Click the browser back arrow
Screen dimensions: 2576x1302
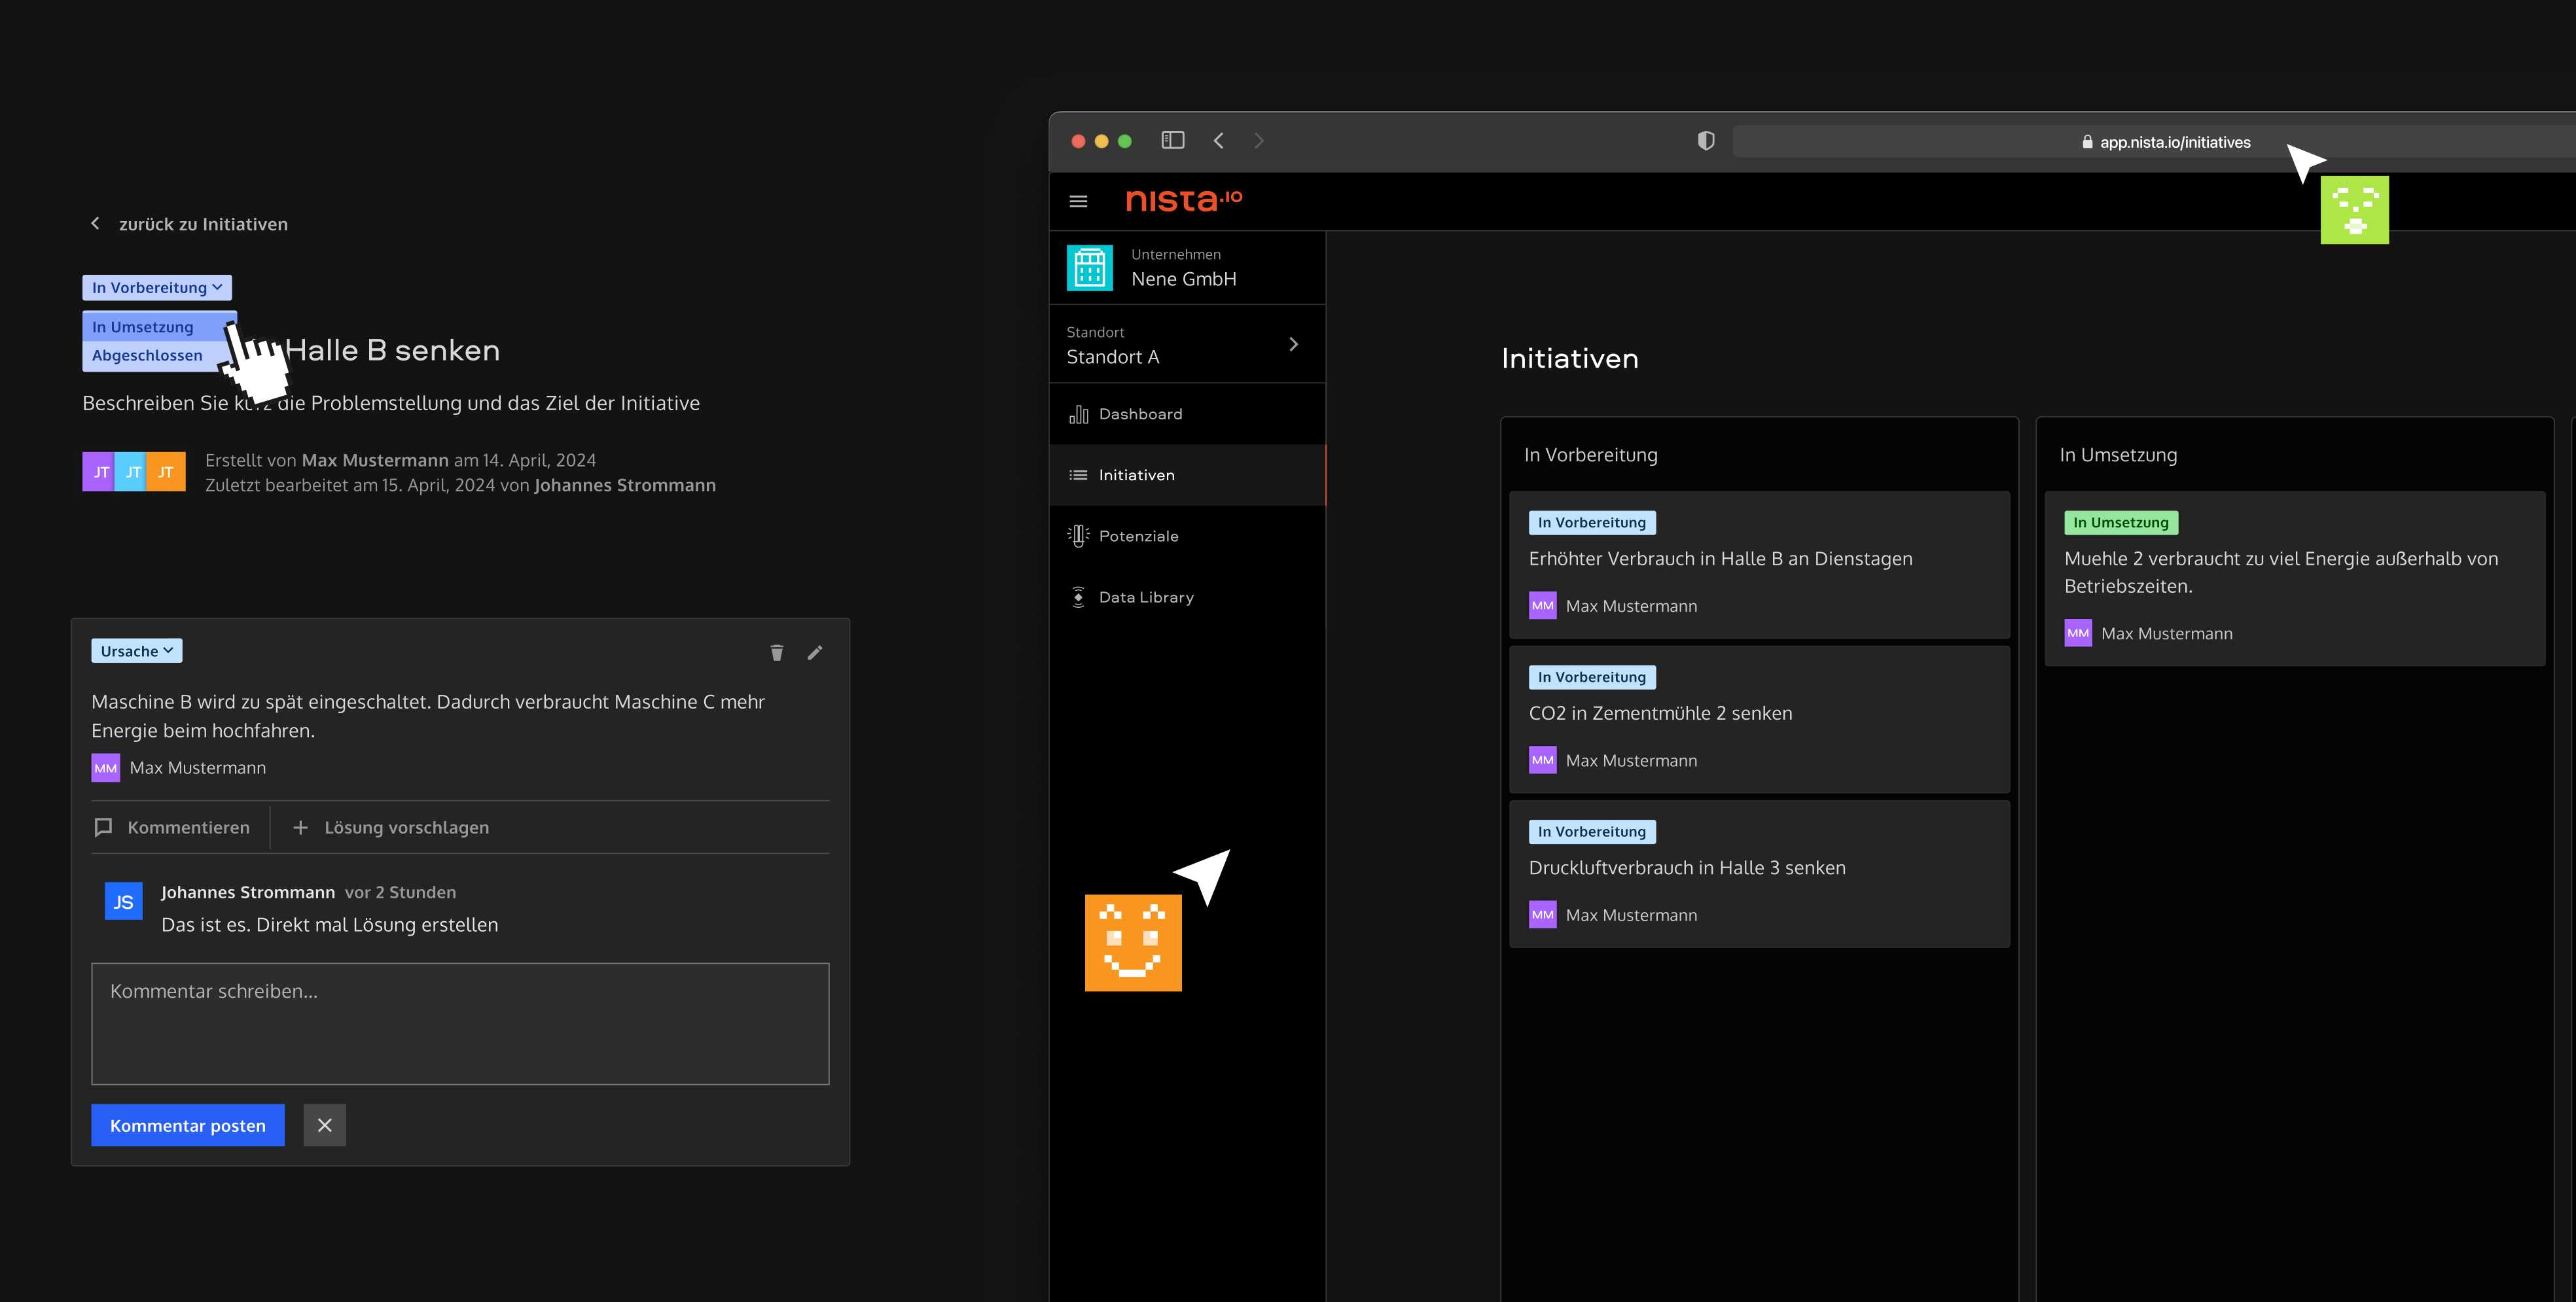[x=1218, y=141]
